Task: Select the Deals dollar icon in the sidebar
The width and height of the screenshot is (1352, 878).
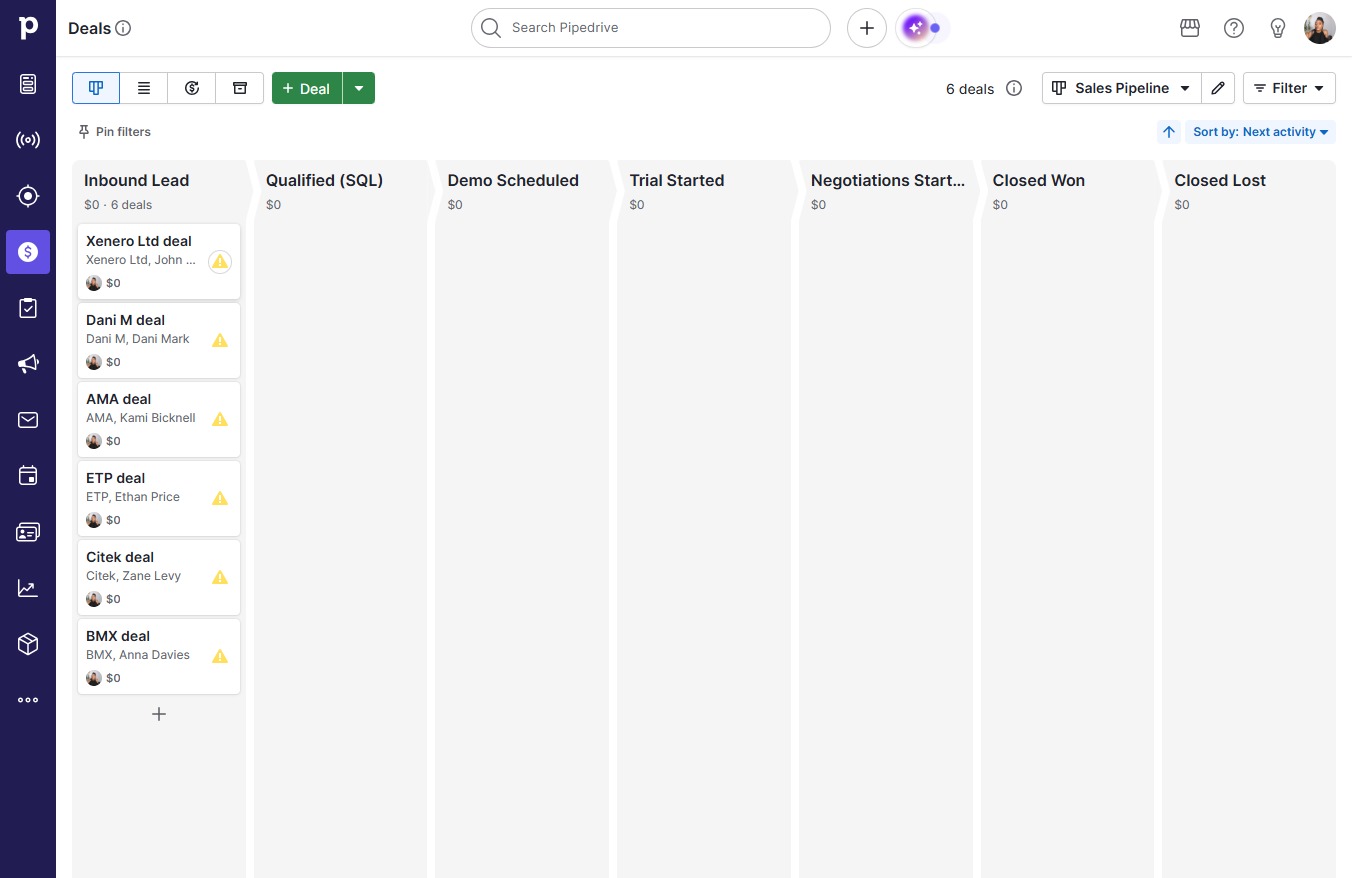Action: 28,252
